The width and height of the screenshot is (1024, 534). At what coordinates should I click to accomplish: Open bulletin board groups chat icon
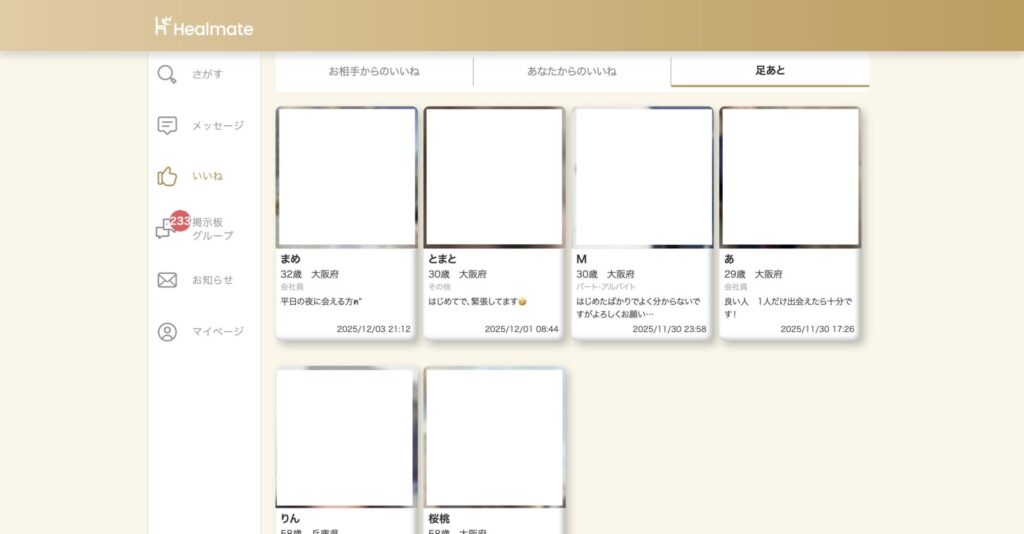coord(164,231)
